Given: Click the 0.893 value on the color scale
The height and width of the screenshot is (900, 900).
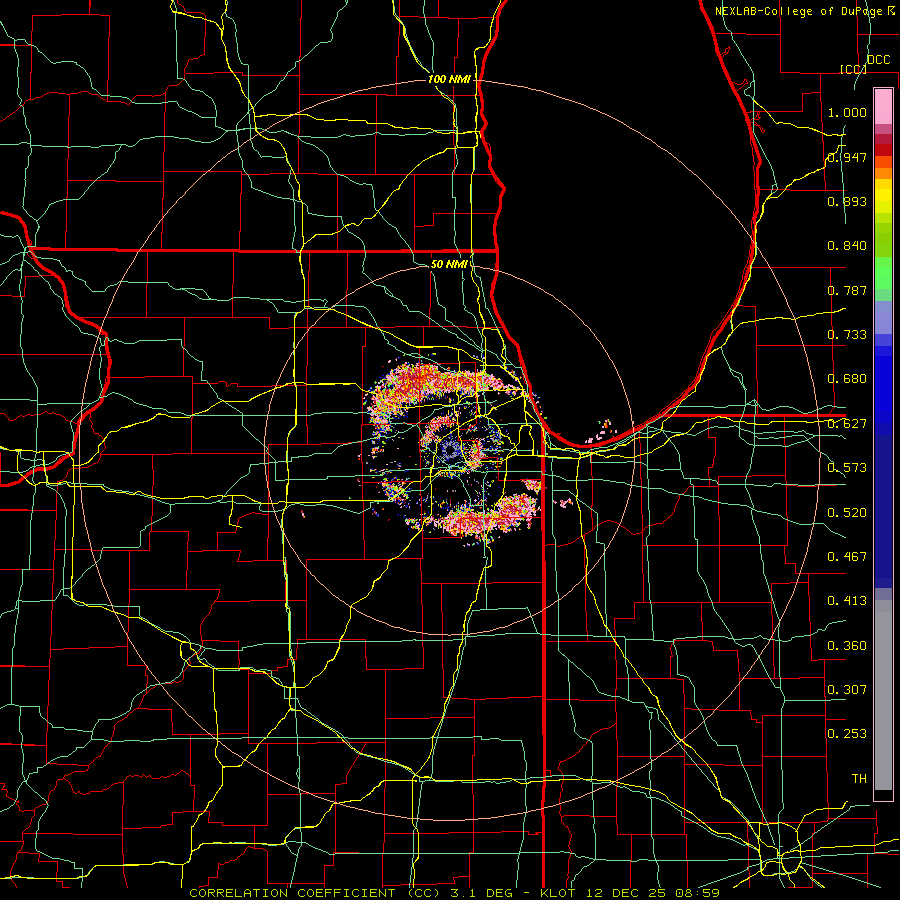Looking at the screenshot, I should 847,201.
